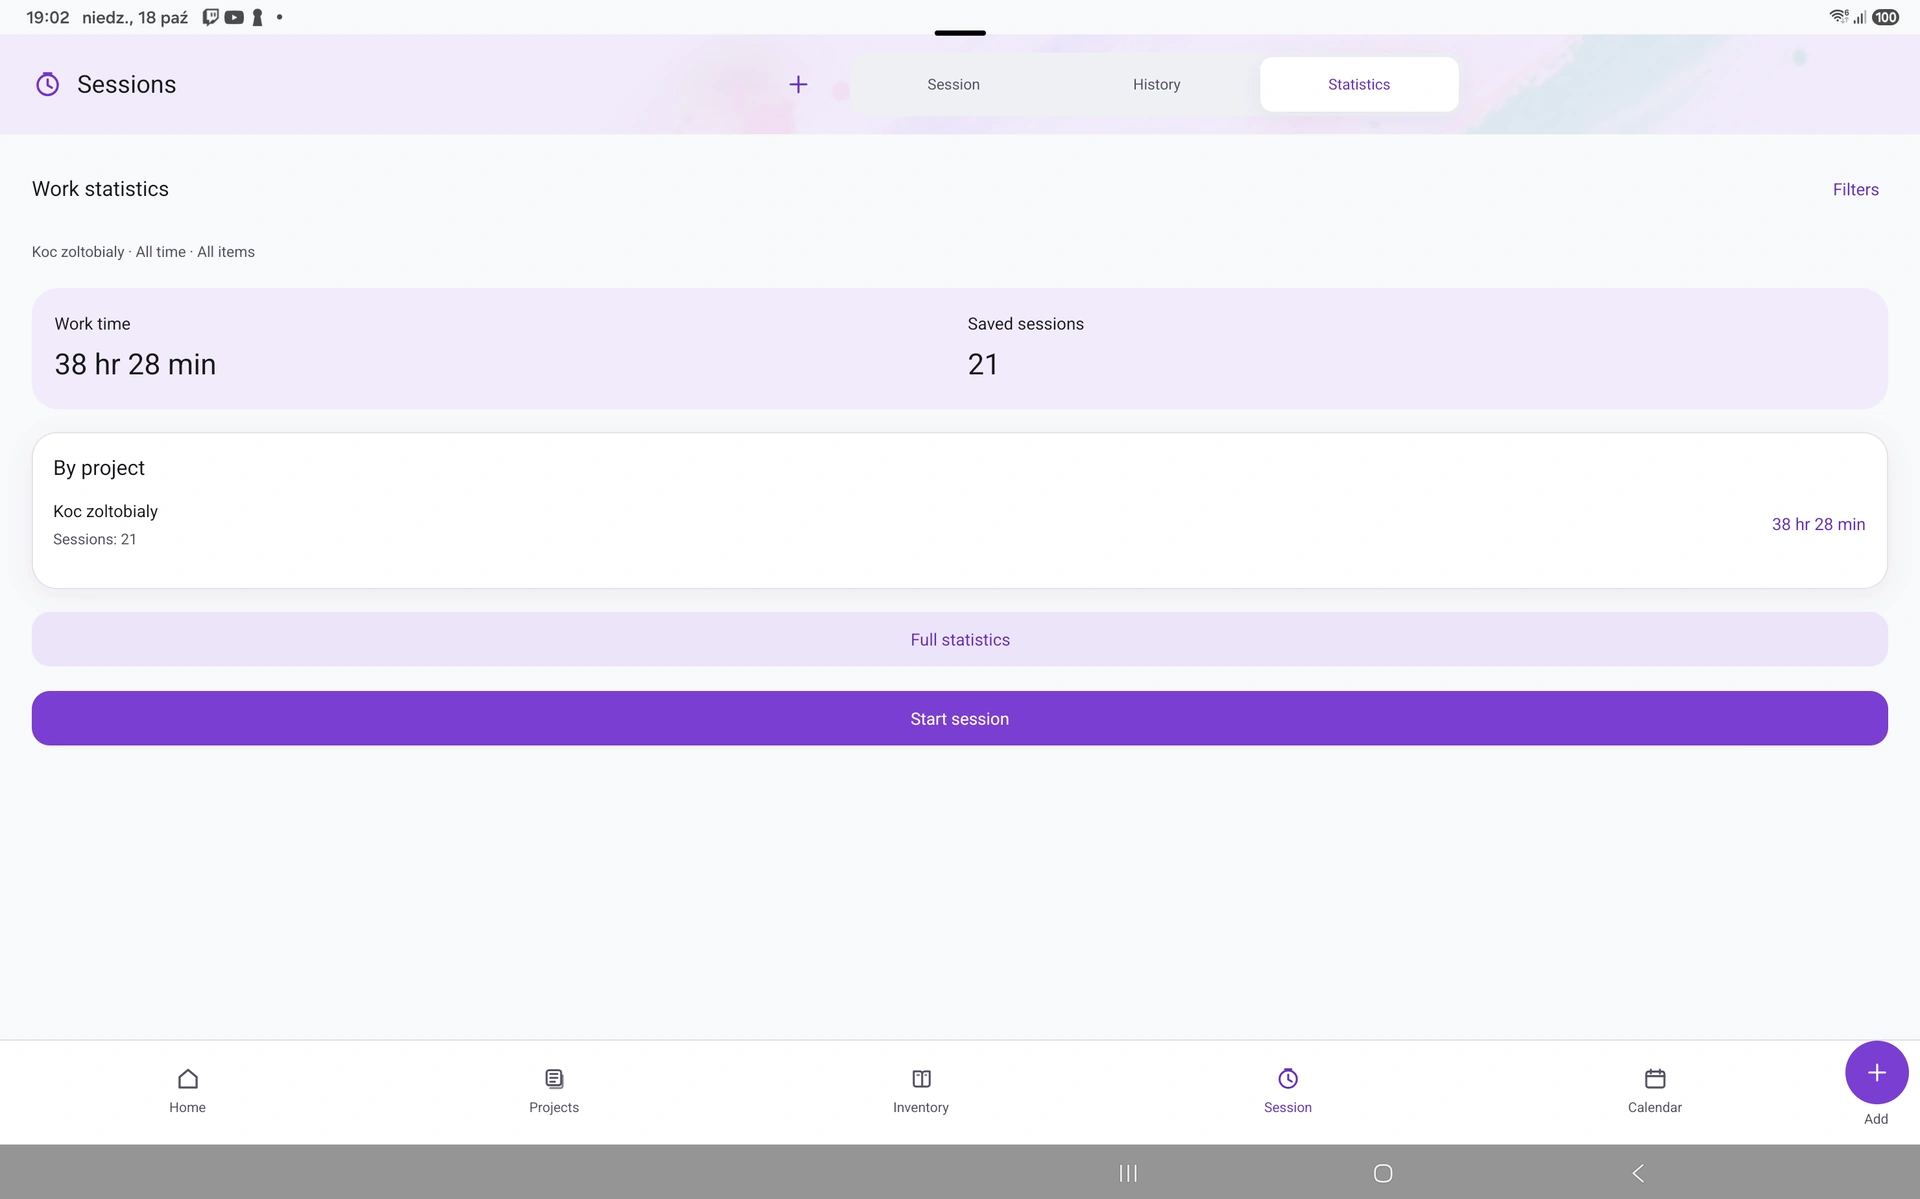1920x1199 pixels.
Task: Open Inventory in bottom navigation
Action: 921,1091
